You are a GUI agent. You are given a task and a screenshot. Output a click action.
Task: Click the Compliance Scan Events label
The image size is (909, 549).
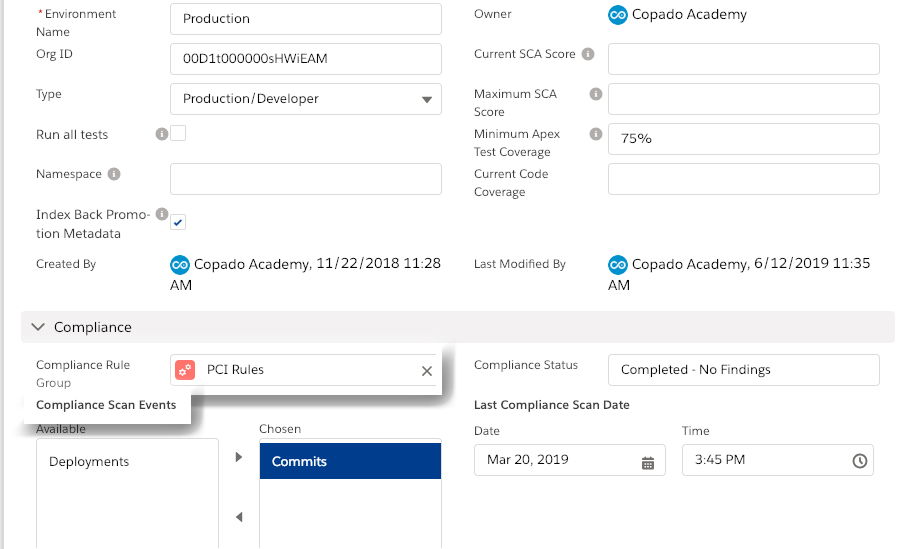tap(106, 405)
